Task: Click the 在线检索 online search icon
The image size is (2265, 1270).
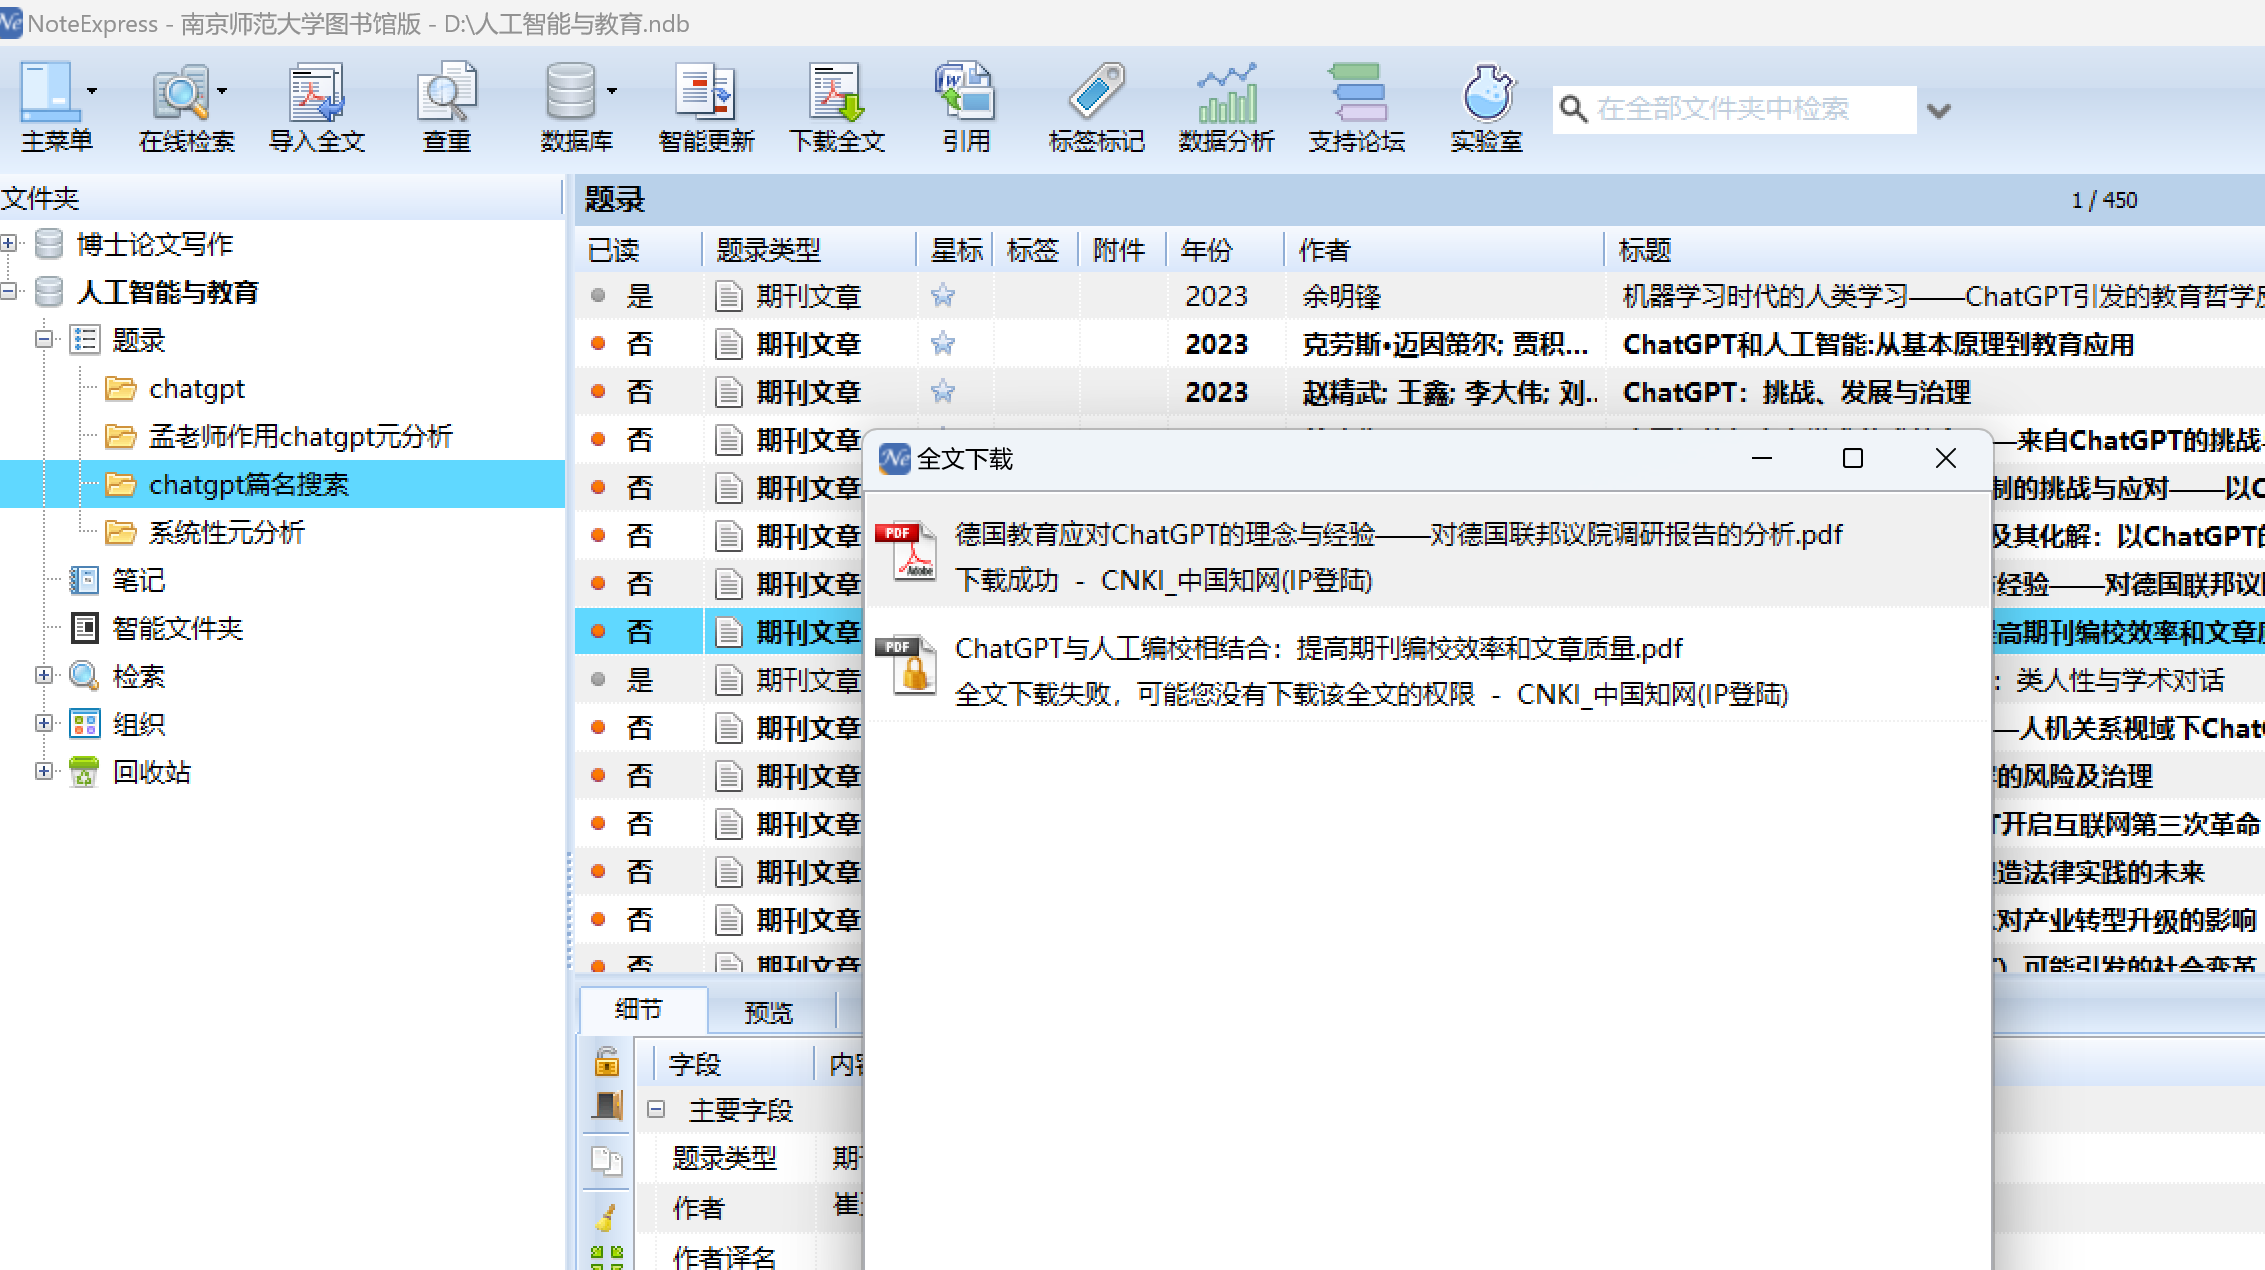Action: click(x=181, y=91)
